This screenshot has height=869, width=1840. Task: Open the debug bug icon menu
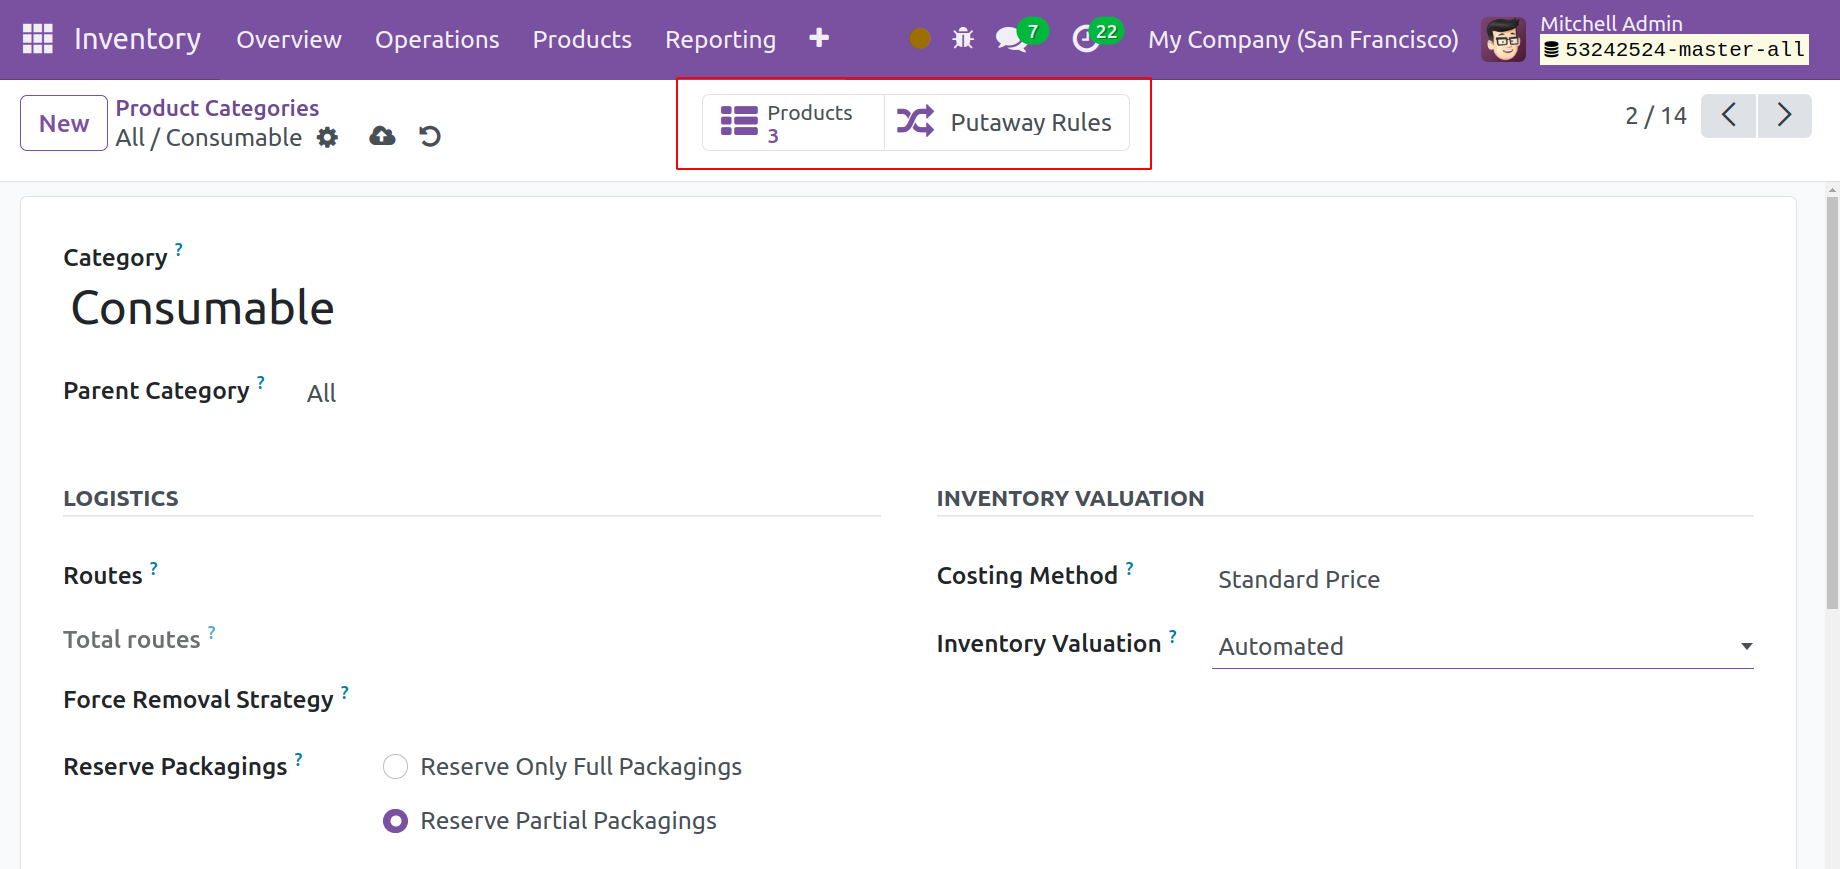point(963,39)
